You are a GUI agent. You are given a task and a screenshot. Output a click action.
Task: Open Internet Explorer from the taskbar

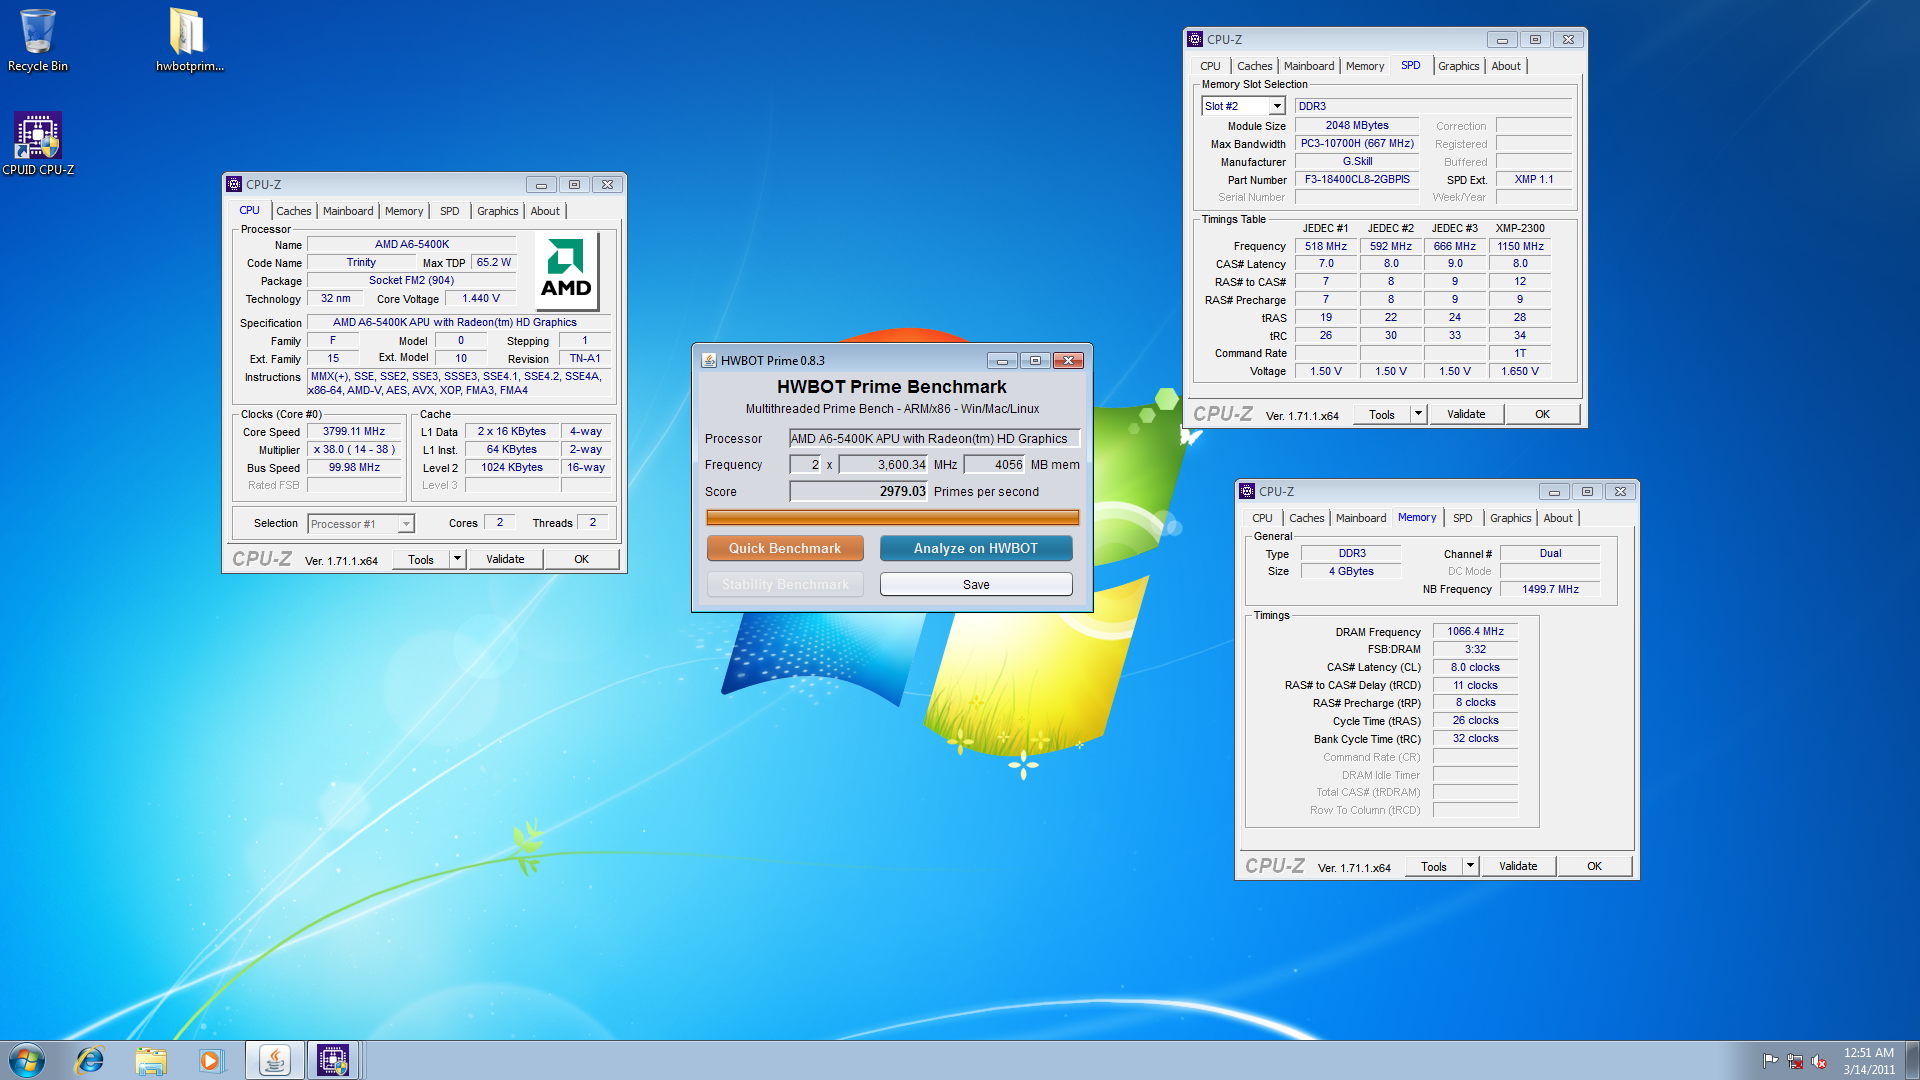click(x=90, y=1060)
